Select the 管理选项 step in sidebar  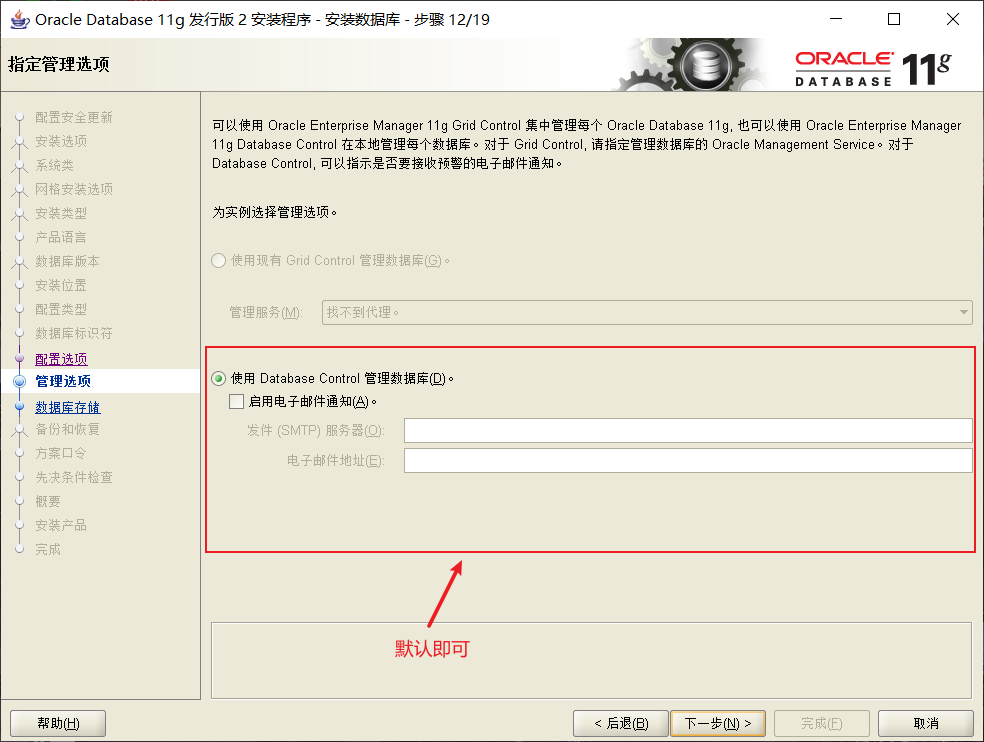pyautogui.click(x=63, y=381)
